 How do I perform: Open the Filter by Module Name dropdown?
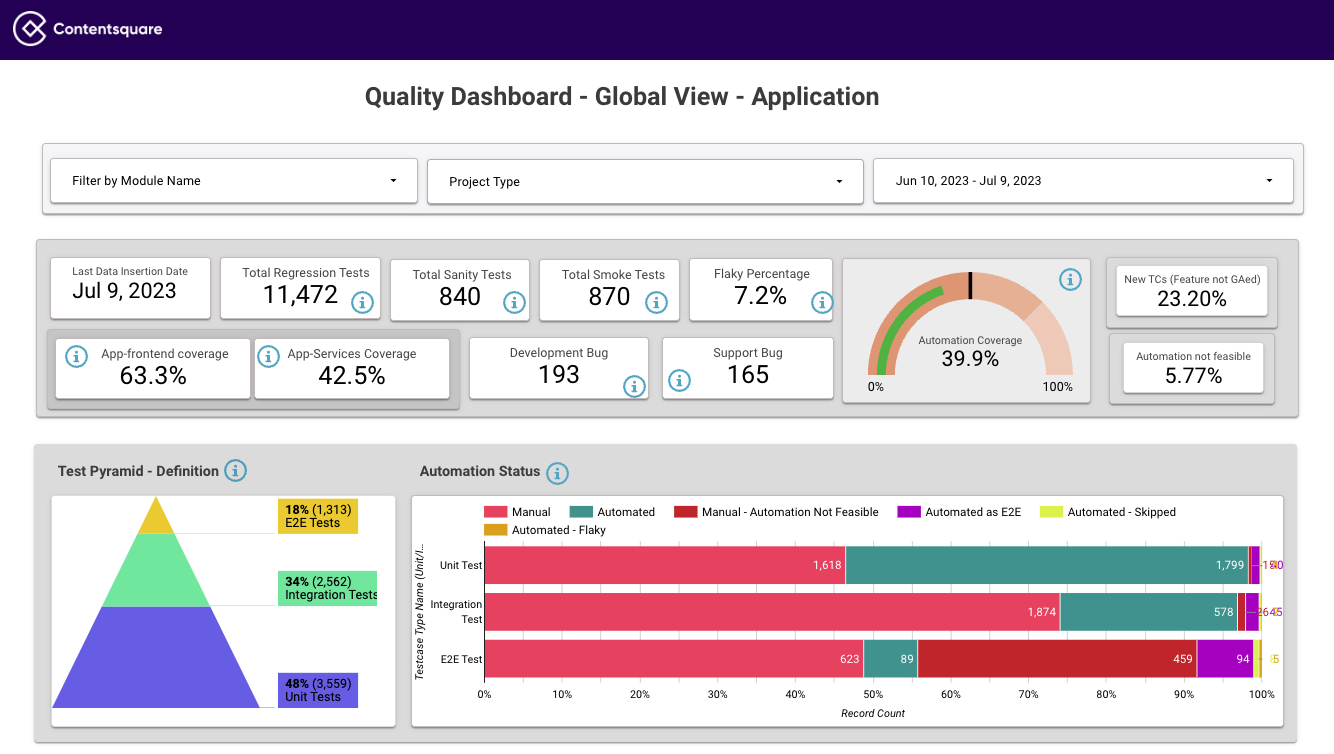click(233, 181)
